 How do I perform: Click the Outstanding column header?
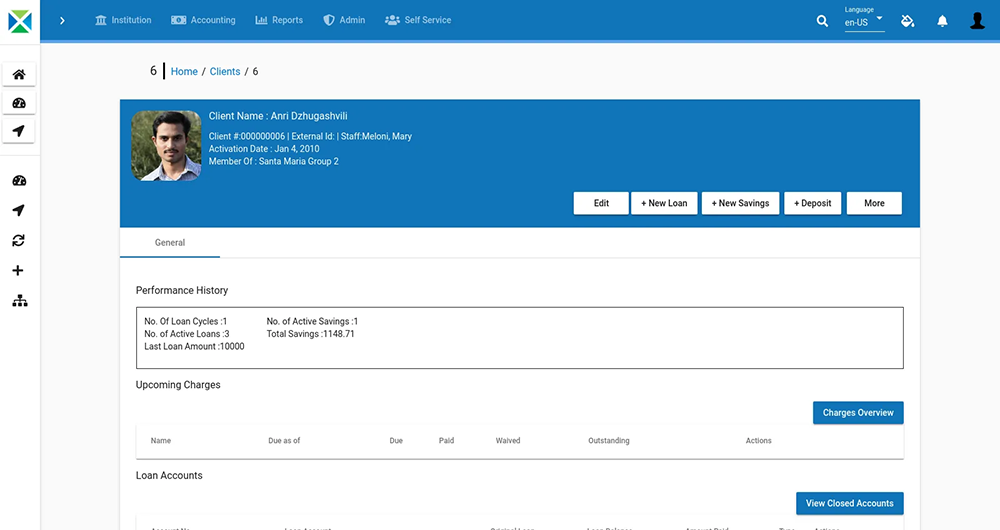point(608,441)
